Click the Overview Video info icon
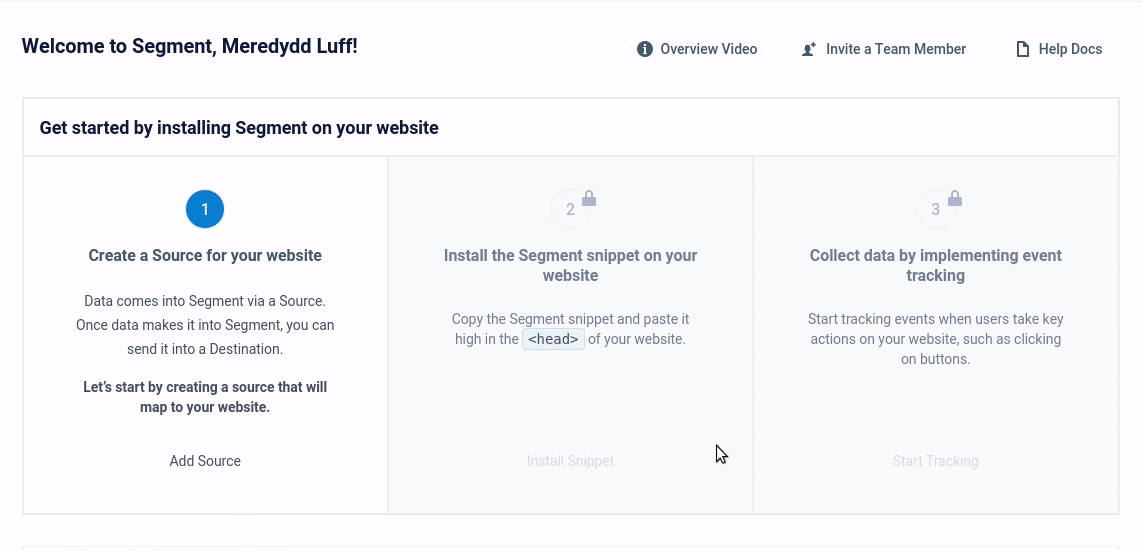The width and height of the screenshot is (1142, 551). 645,49
